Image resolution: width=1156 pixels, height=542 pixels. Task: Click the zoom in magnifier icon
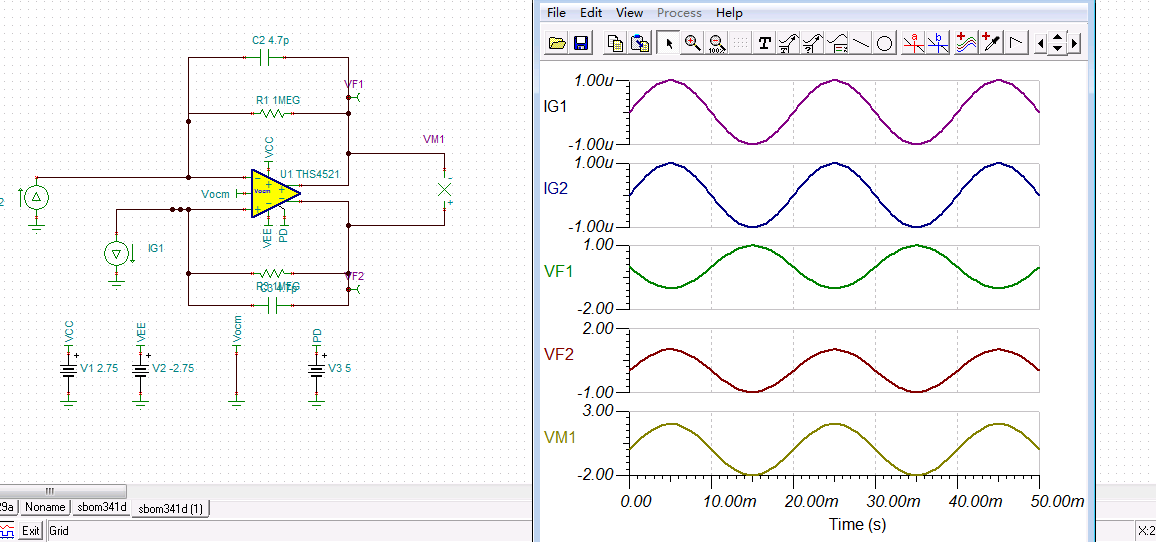coord(692,43)
